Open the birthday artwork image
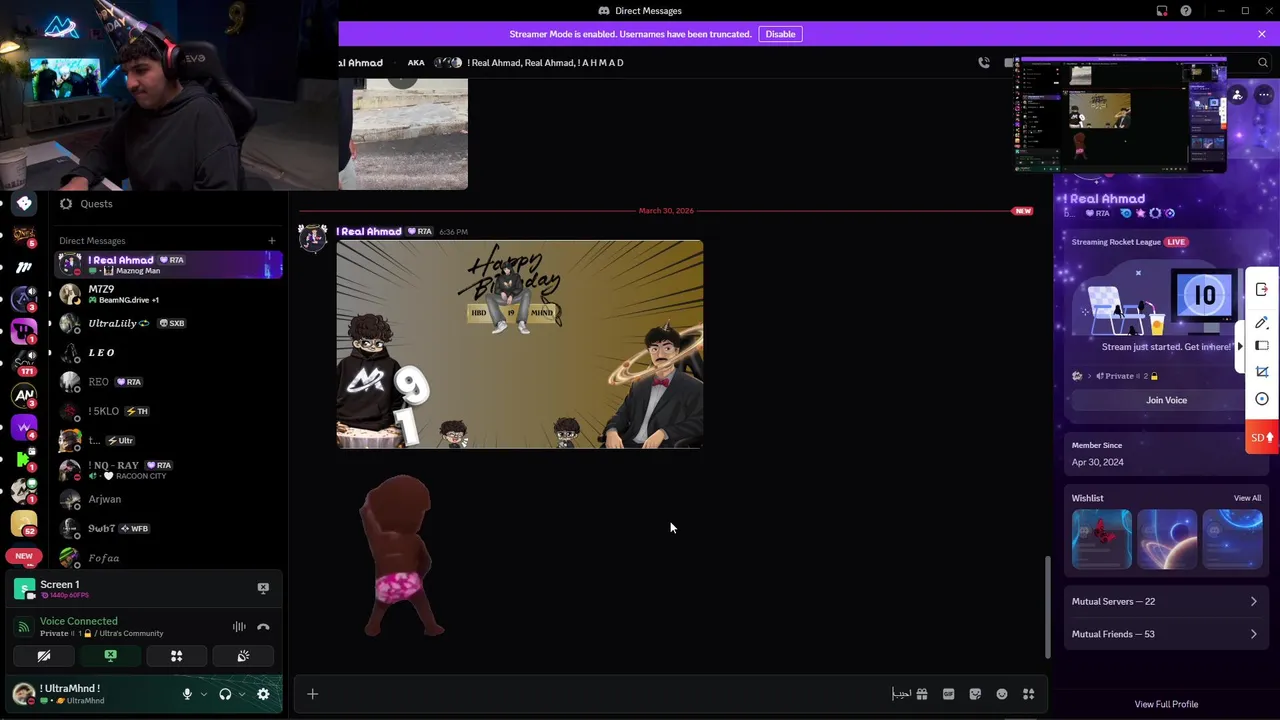 click(x=520, y=344)
